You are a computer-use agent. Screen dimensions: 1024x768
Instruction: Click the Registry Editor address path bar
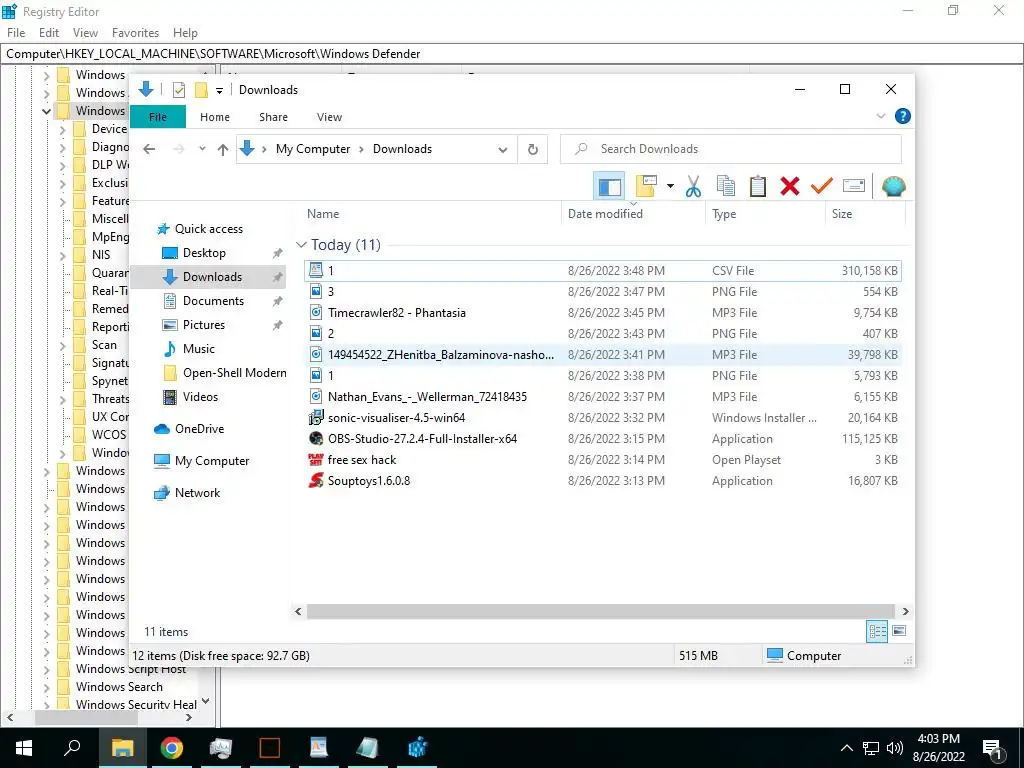[x=512, y=54]
